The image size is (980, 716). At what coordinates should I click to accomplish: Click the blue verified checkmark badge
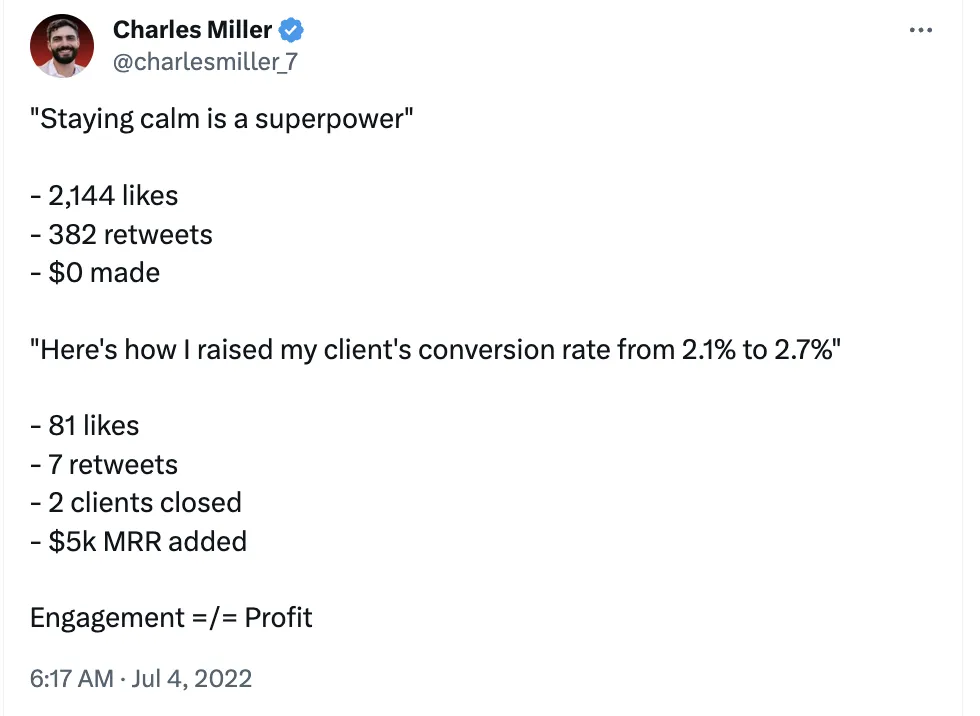(292, 30)
